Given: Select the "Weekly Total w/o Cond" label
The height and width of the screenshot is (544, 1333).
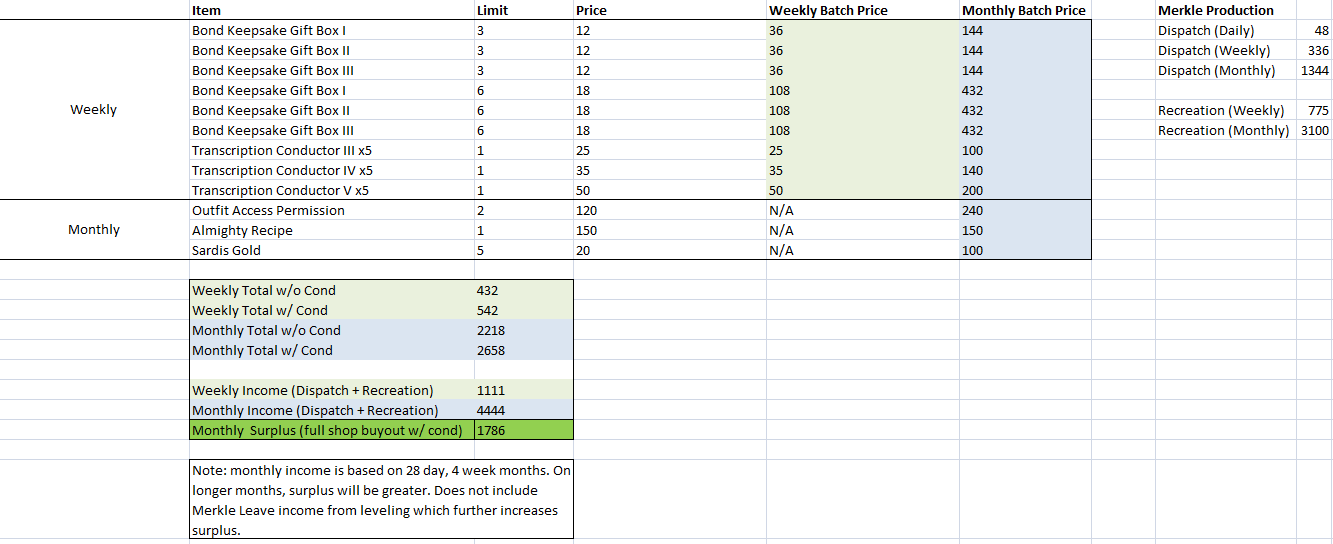Looking at the screenshot, I should 332,290.
